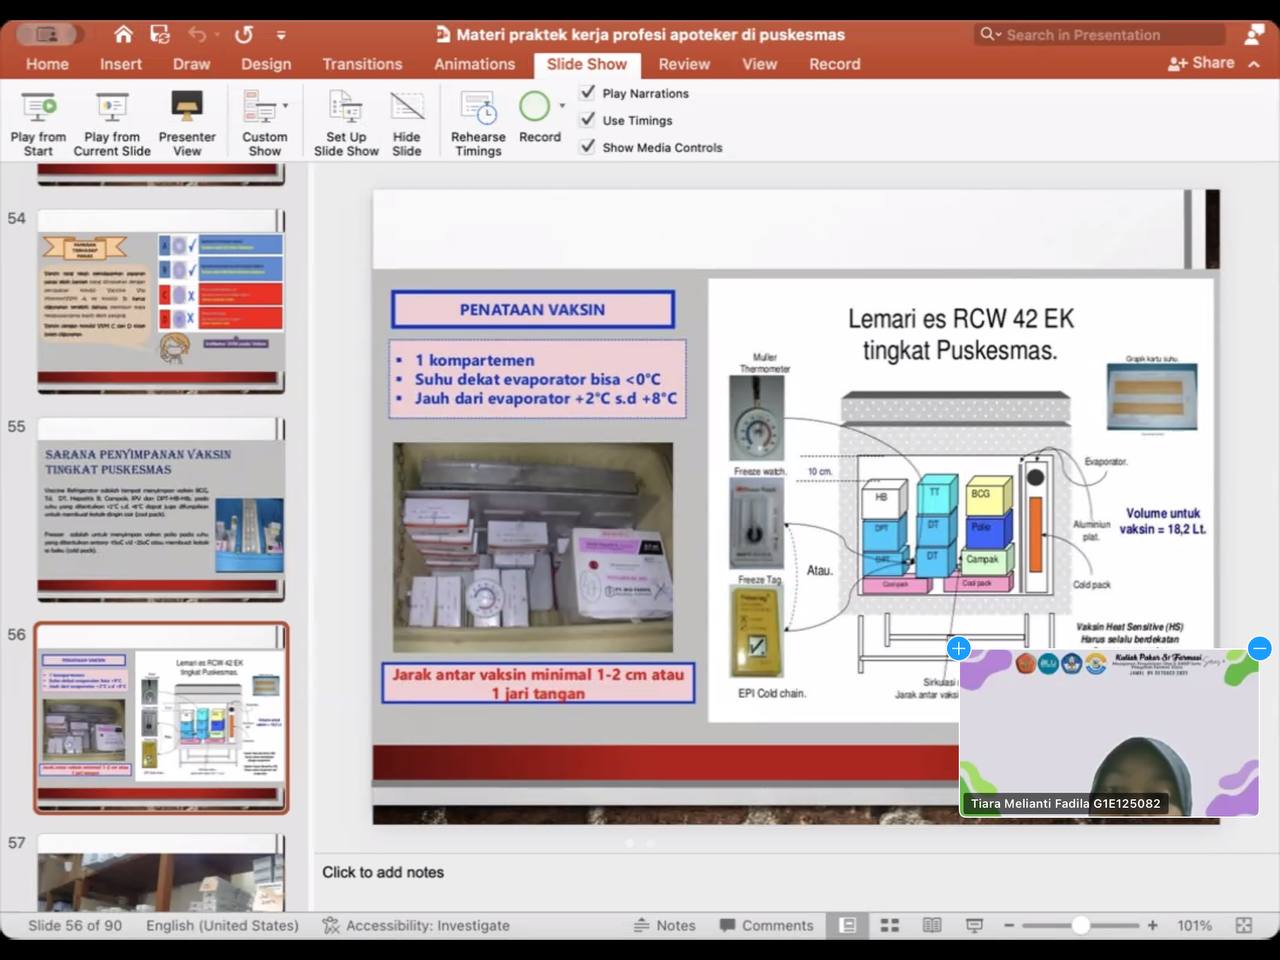Click the Set Up Slide Show icon
1280x960 pixels.
coord(346,108)
